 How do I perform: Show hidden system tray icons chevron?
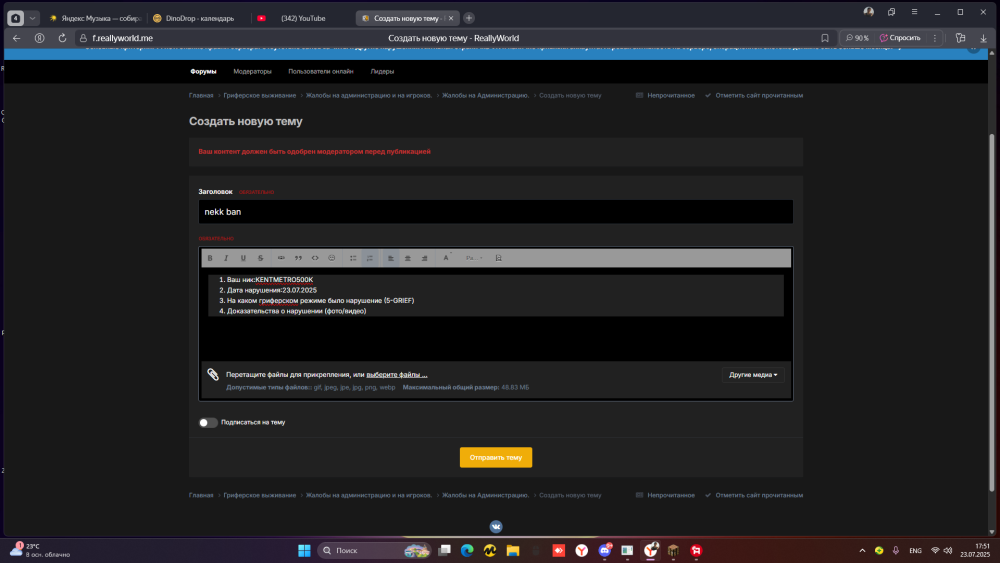(862, 550)
